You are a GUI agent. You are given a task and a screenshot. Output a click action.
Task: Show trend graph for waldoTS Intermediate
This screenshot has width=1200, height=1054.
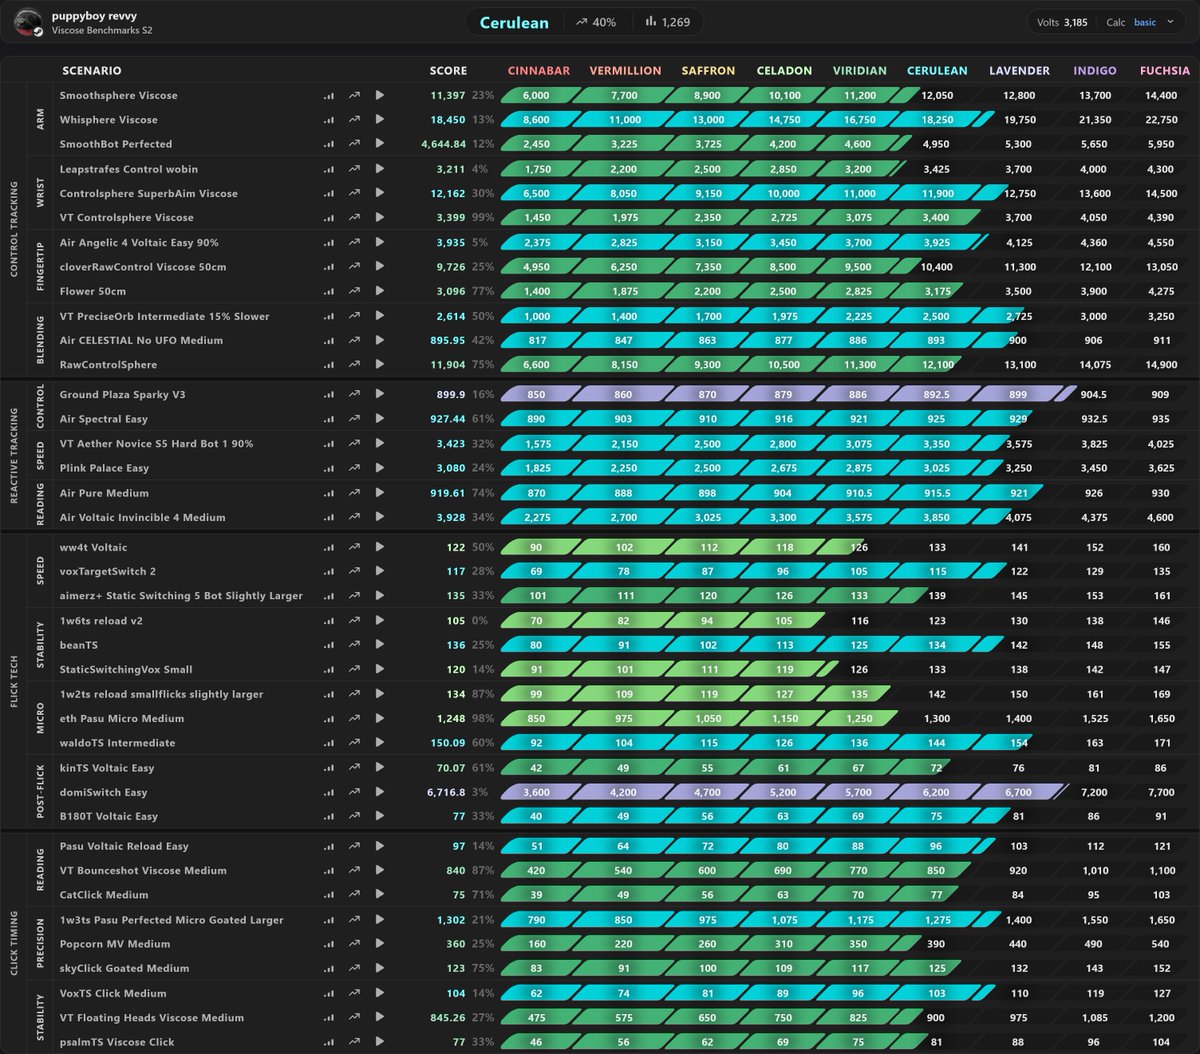point(354,743)
